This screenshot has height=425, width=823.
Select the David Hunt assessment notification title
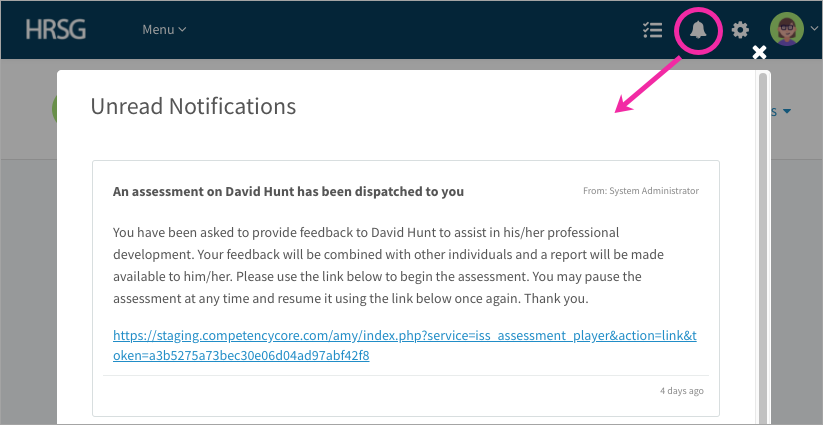(x=288, y=192)
